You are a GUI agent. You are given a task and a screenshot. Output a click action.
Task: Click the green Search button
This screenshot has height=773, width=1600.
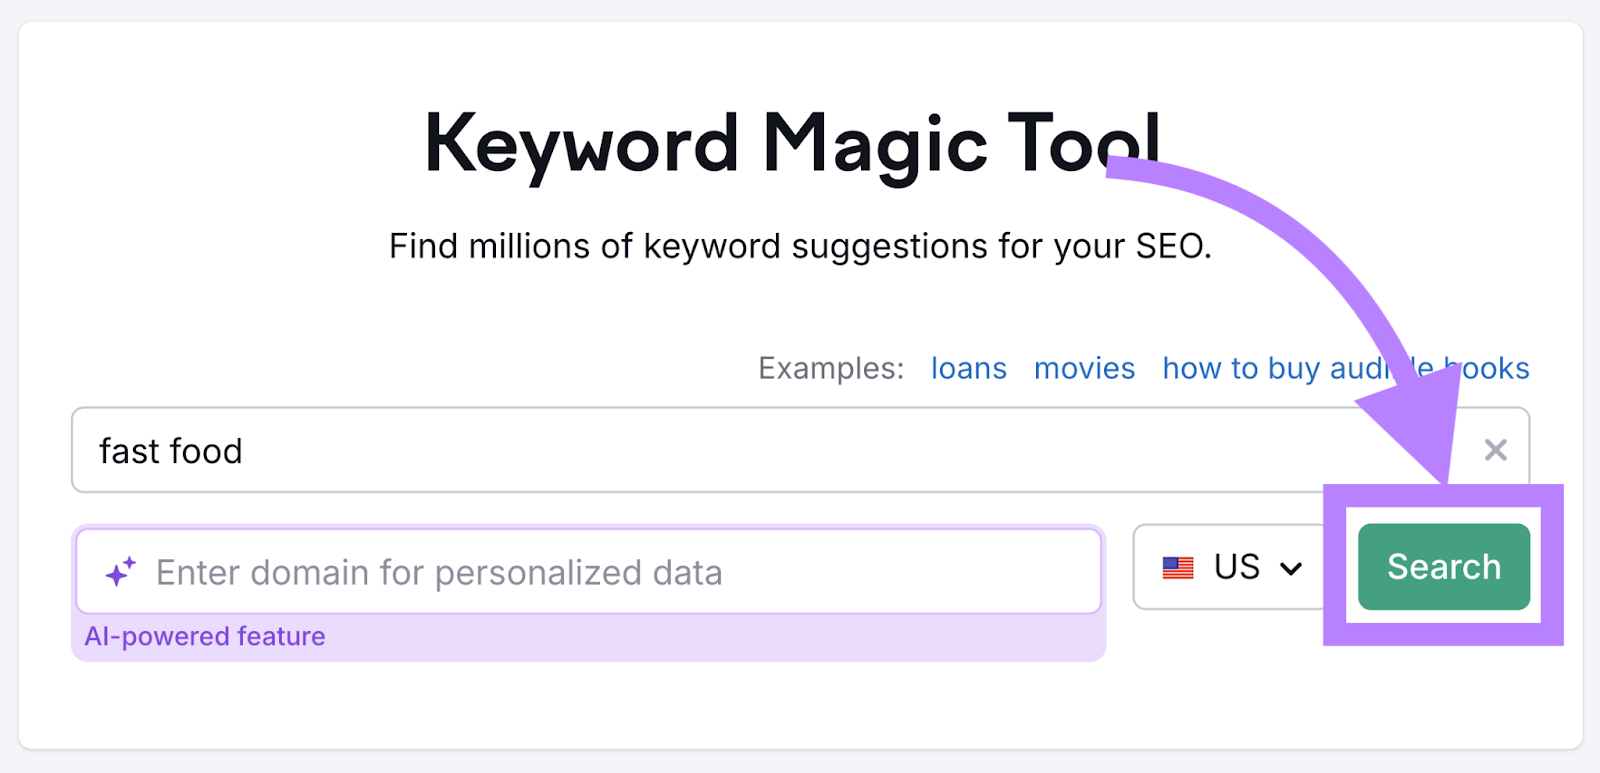(x=1443, y=567)
